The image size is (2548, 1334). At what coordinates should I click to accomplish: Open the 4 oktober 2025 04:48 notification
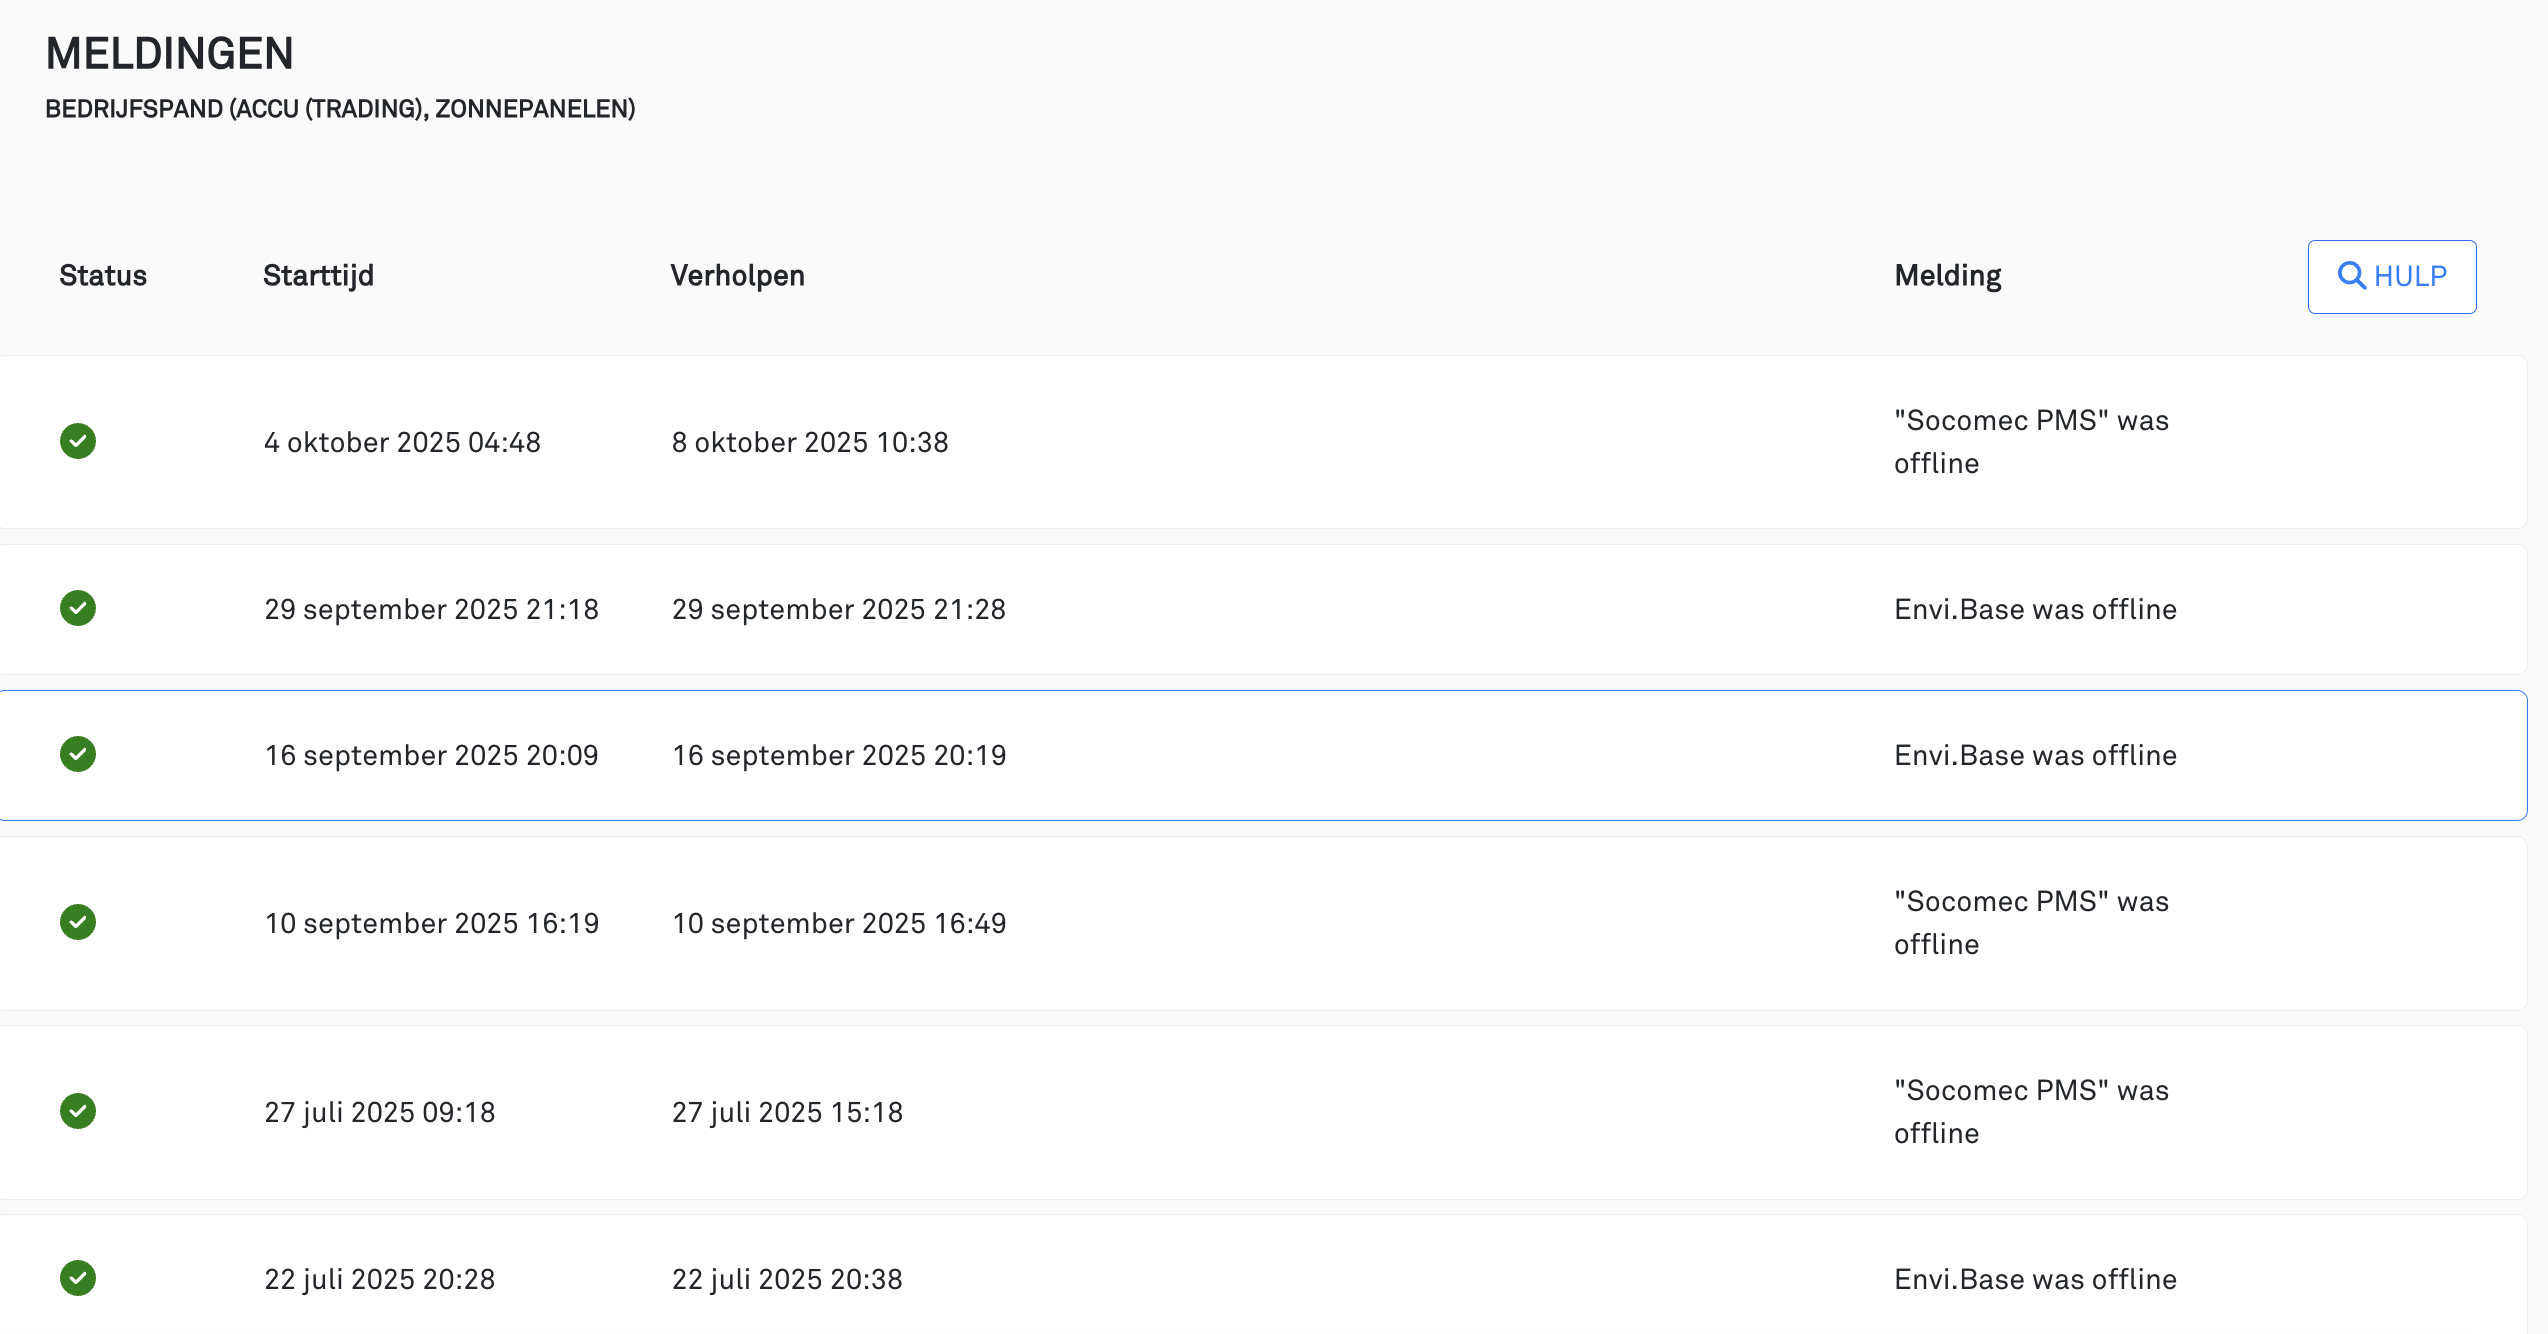pyautogui.click(x=402, y=442)
